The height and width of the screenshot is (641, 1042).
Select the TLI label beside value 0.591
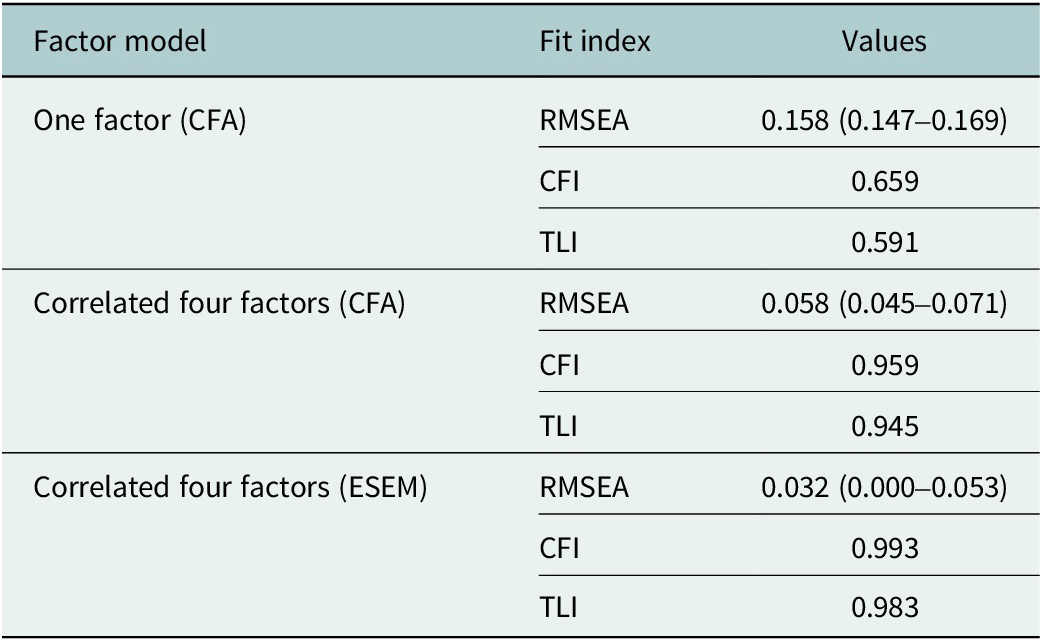(x=553, y=243)
